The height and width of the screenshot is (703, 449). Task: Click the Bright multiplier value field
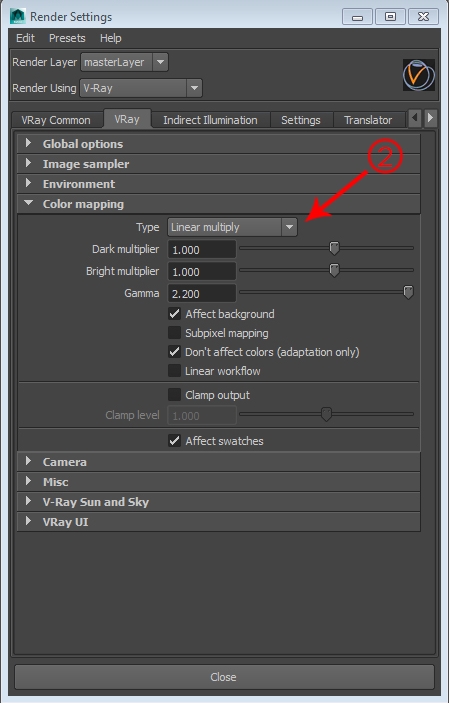[202, 272]
